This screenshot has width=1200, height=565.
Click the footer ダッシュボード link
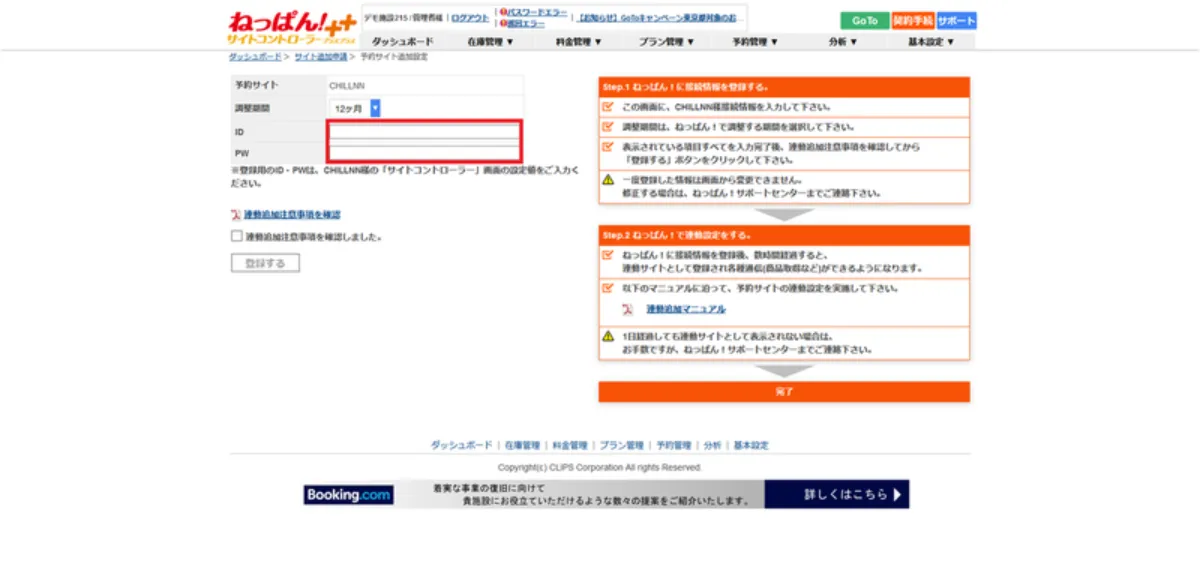tap(461, 445)
